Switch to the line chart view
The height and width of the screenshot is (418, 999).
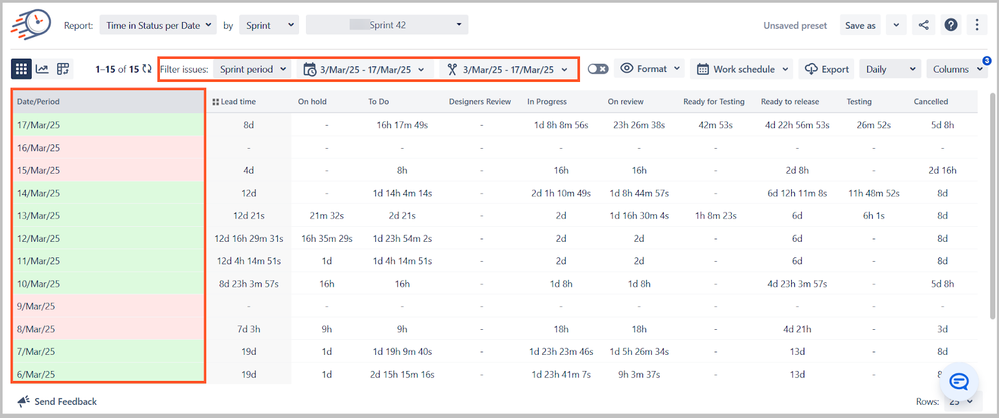click(x=41, y=69)
